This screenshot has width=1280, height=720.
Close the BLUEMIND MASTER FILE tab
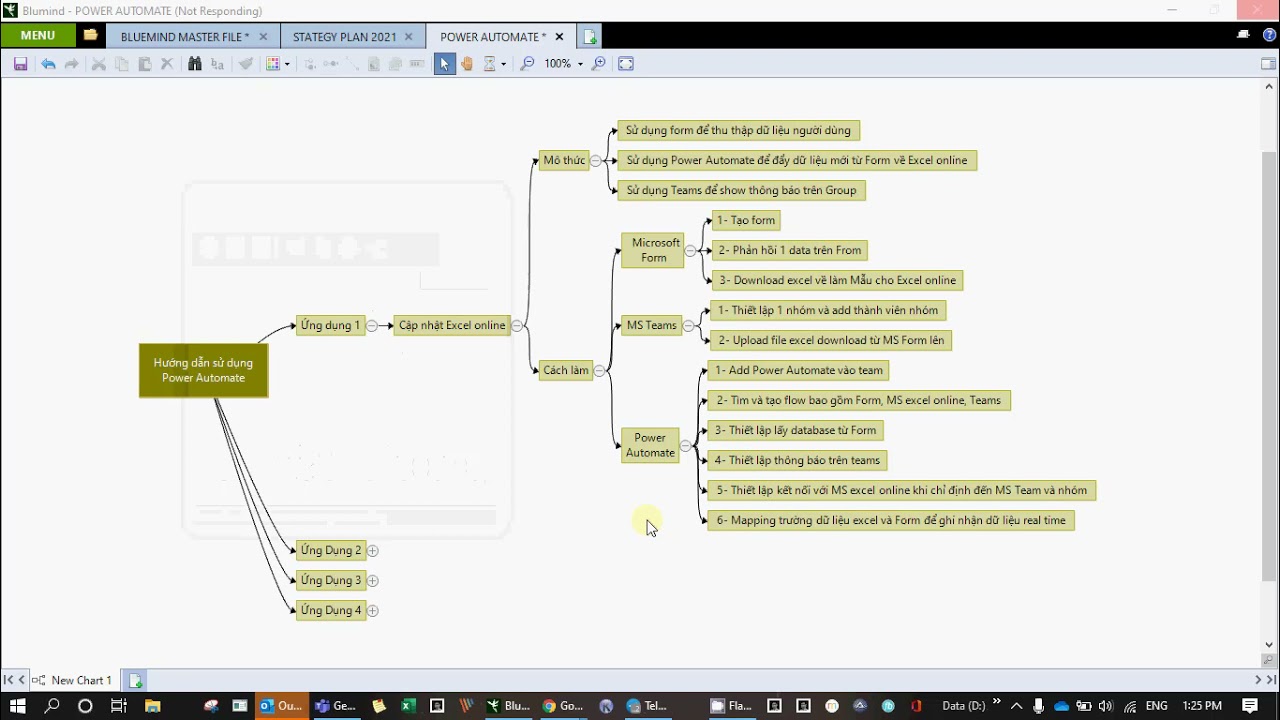pyautogui.click(x=263, y=37)
